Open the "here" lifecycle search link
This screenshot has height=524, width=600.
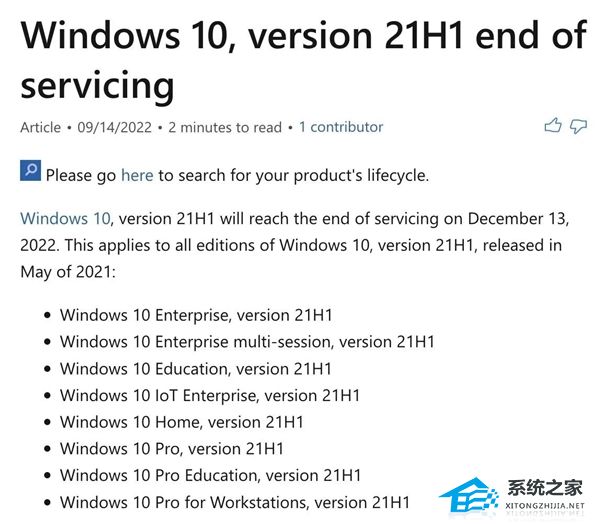click(x=137, y=175)
